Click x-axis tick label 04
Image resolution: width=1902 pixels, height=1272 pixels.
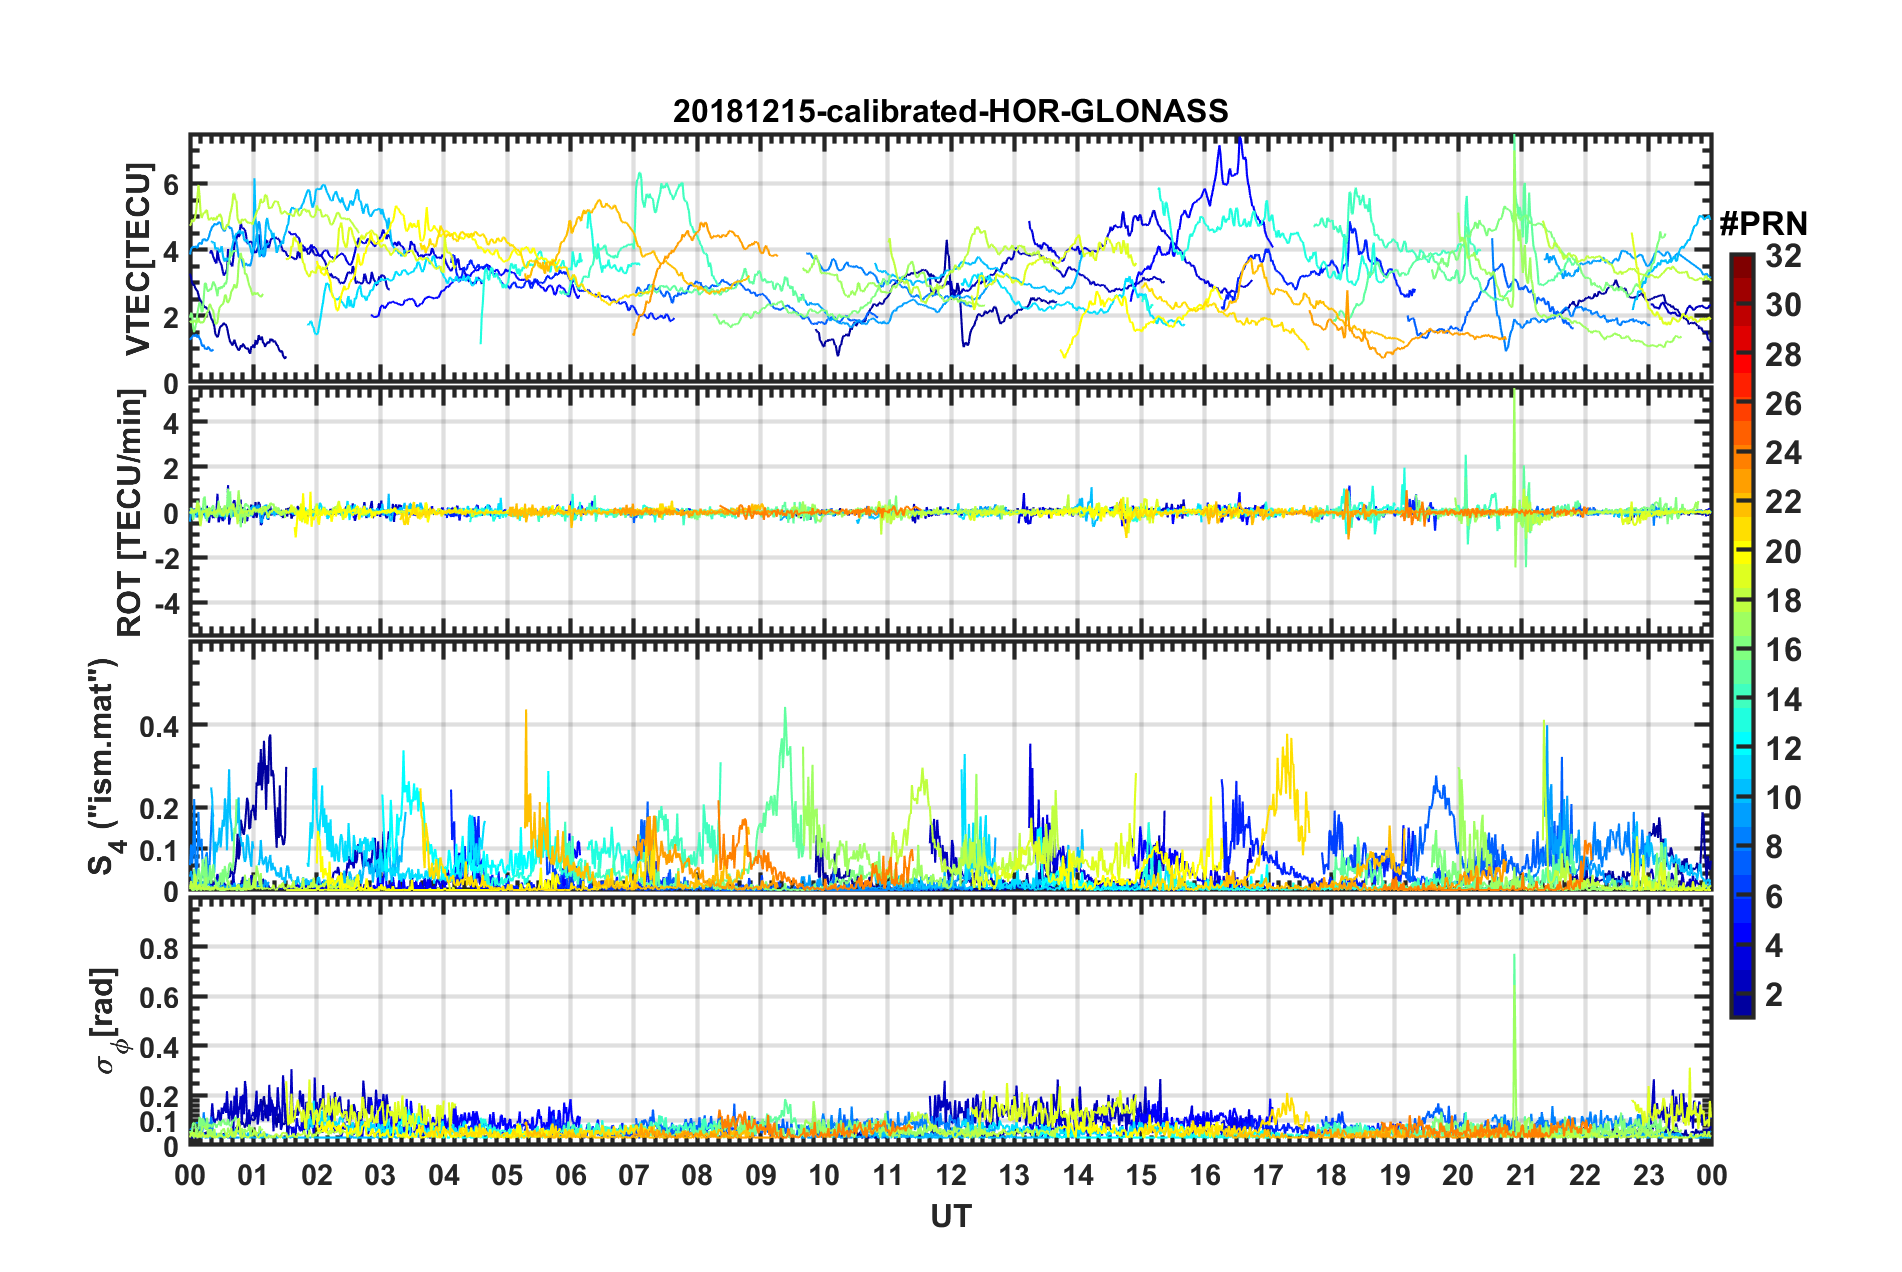(444, 1175)
